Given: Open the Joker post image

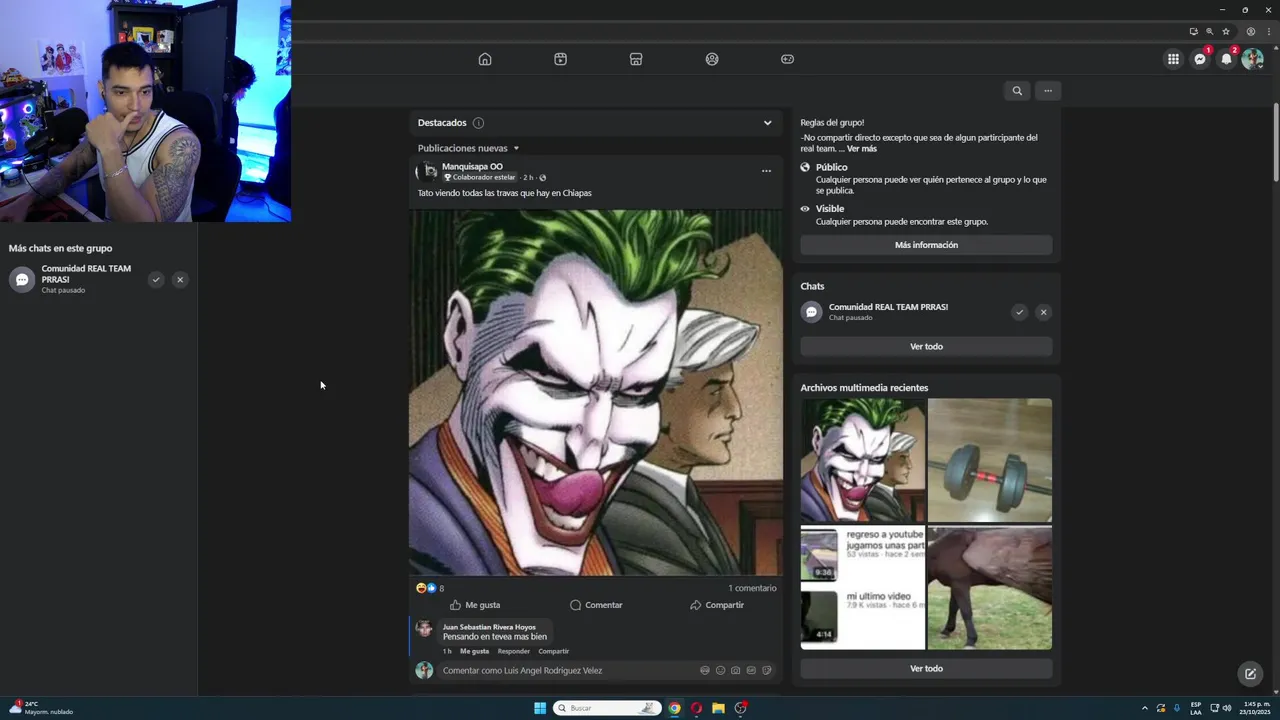Looking at the screenshot, I should (x=596, y=392).
